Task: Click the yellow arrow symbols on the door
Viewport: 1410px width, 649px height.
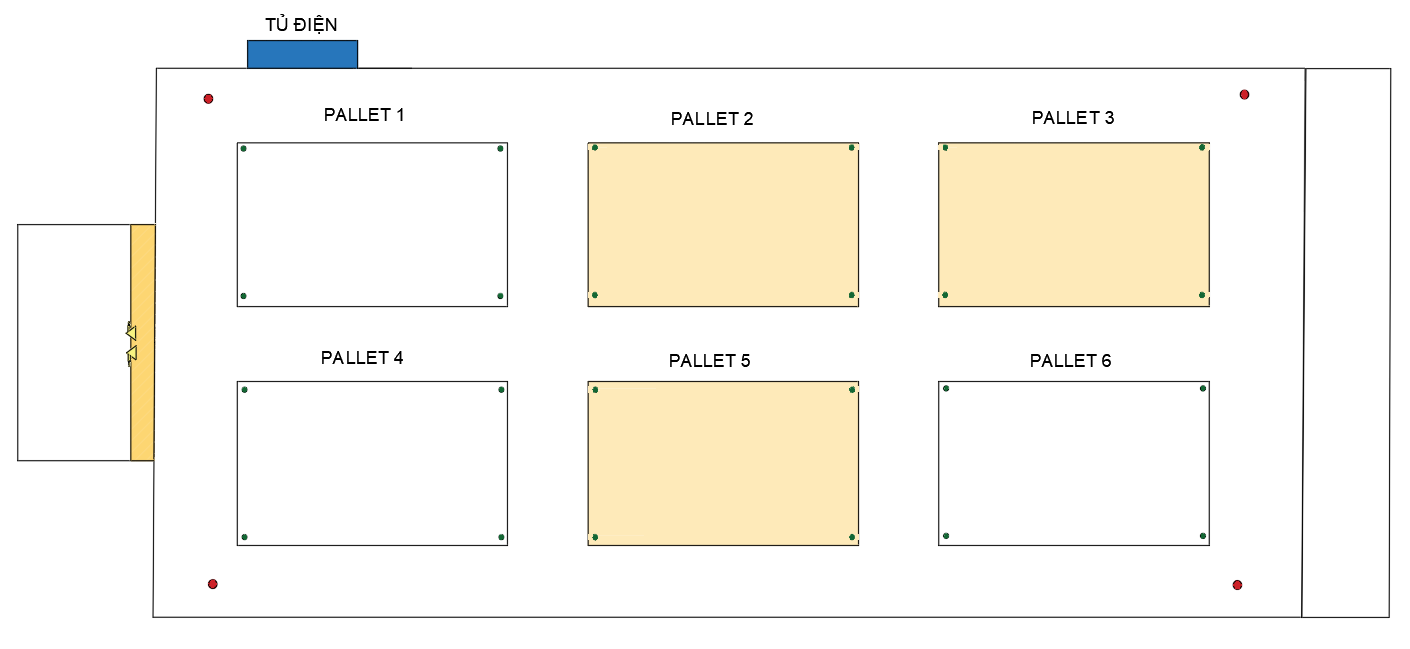Action: [x=131, y=343]
